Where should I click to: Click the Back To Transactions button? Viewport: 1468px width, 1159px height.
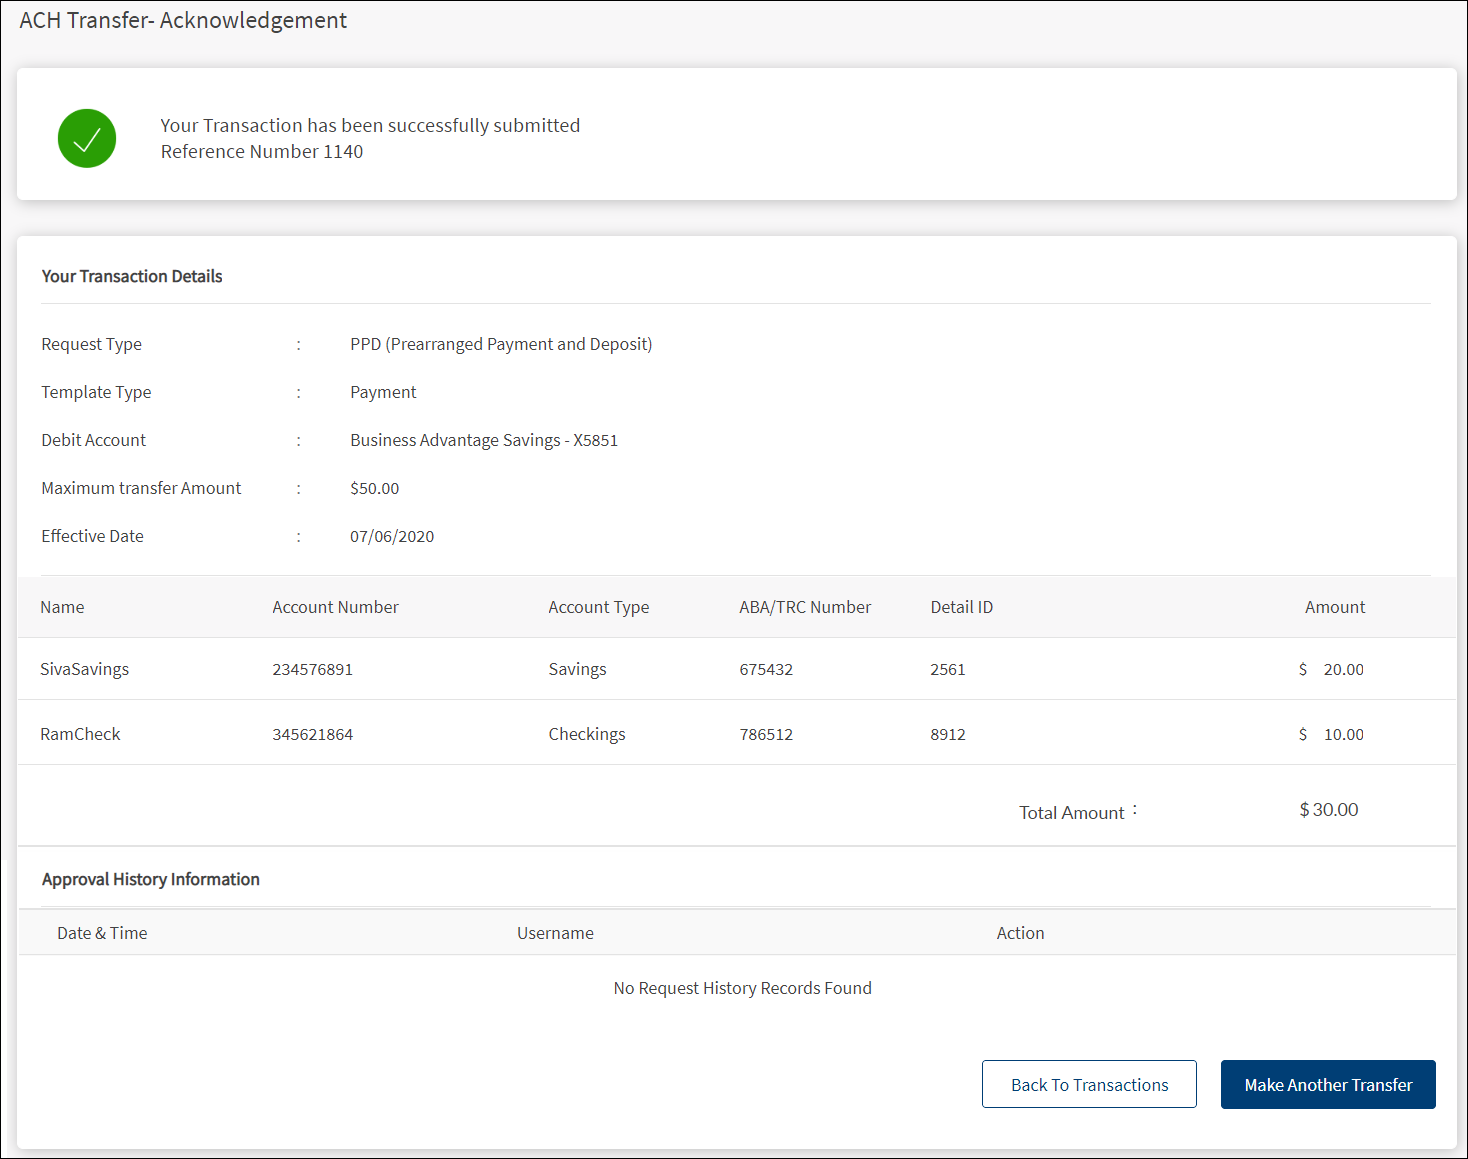tap(1089, 1085)
